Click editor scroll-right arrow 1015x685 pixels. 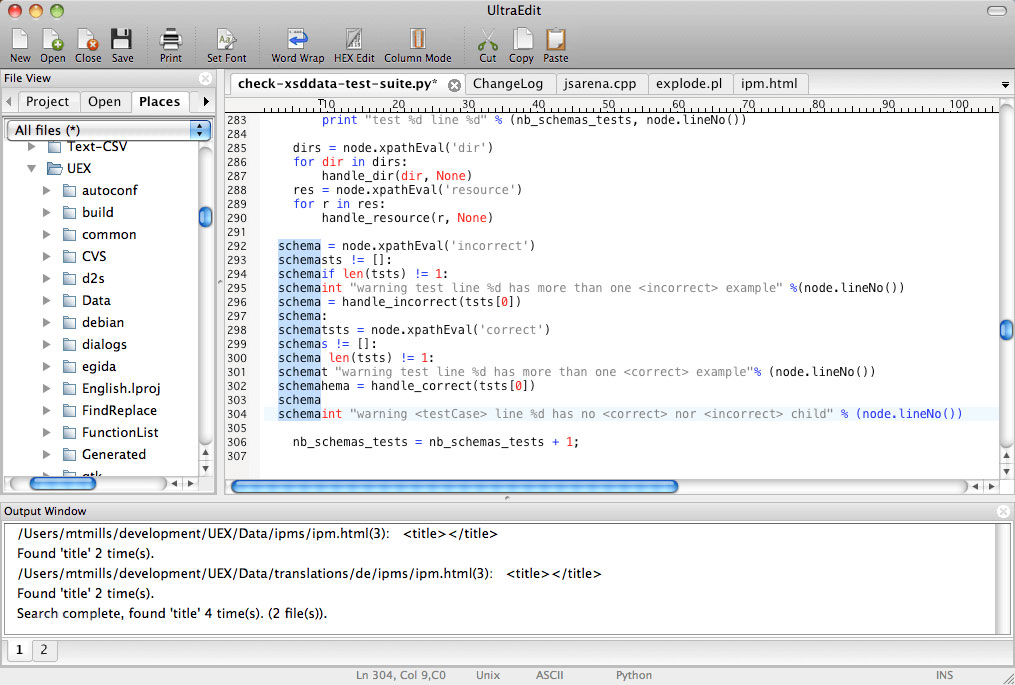coord(991,486)
